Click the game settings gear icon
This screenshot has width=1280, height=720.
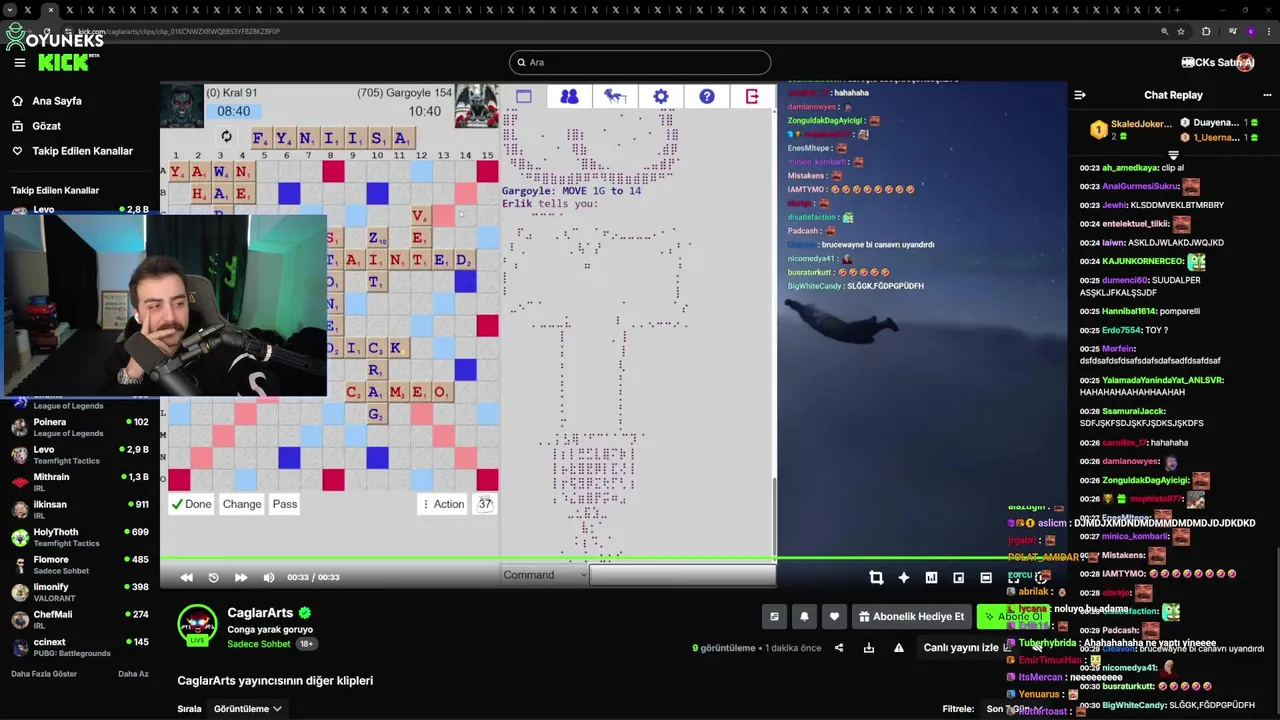[661, 96]
